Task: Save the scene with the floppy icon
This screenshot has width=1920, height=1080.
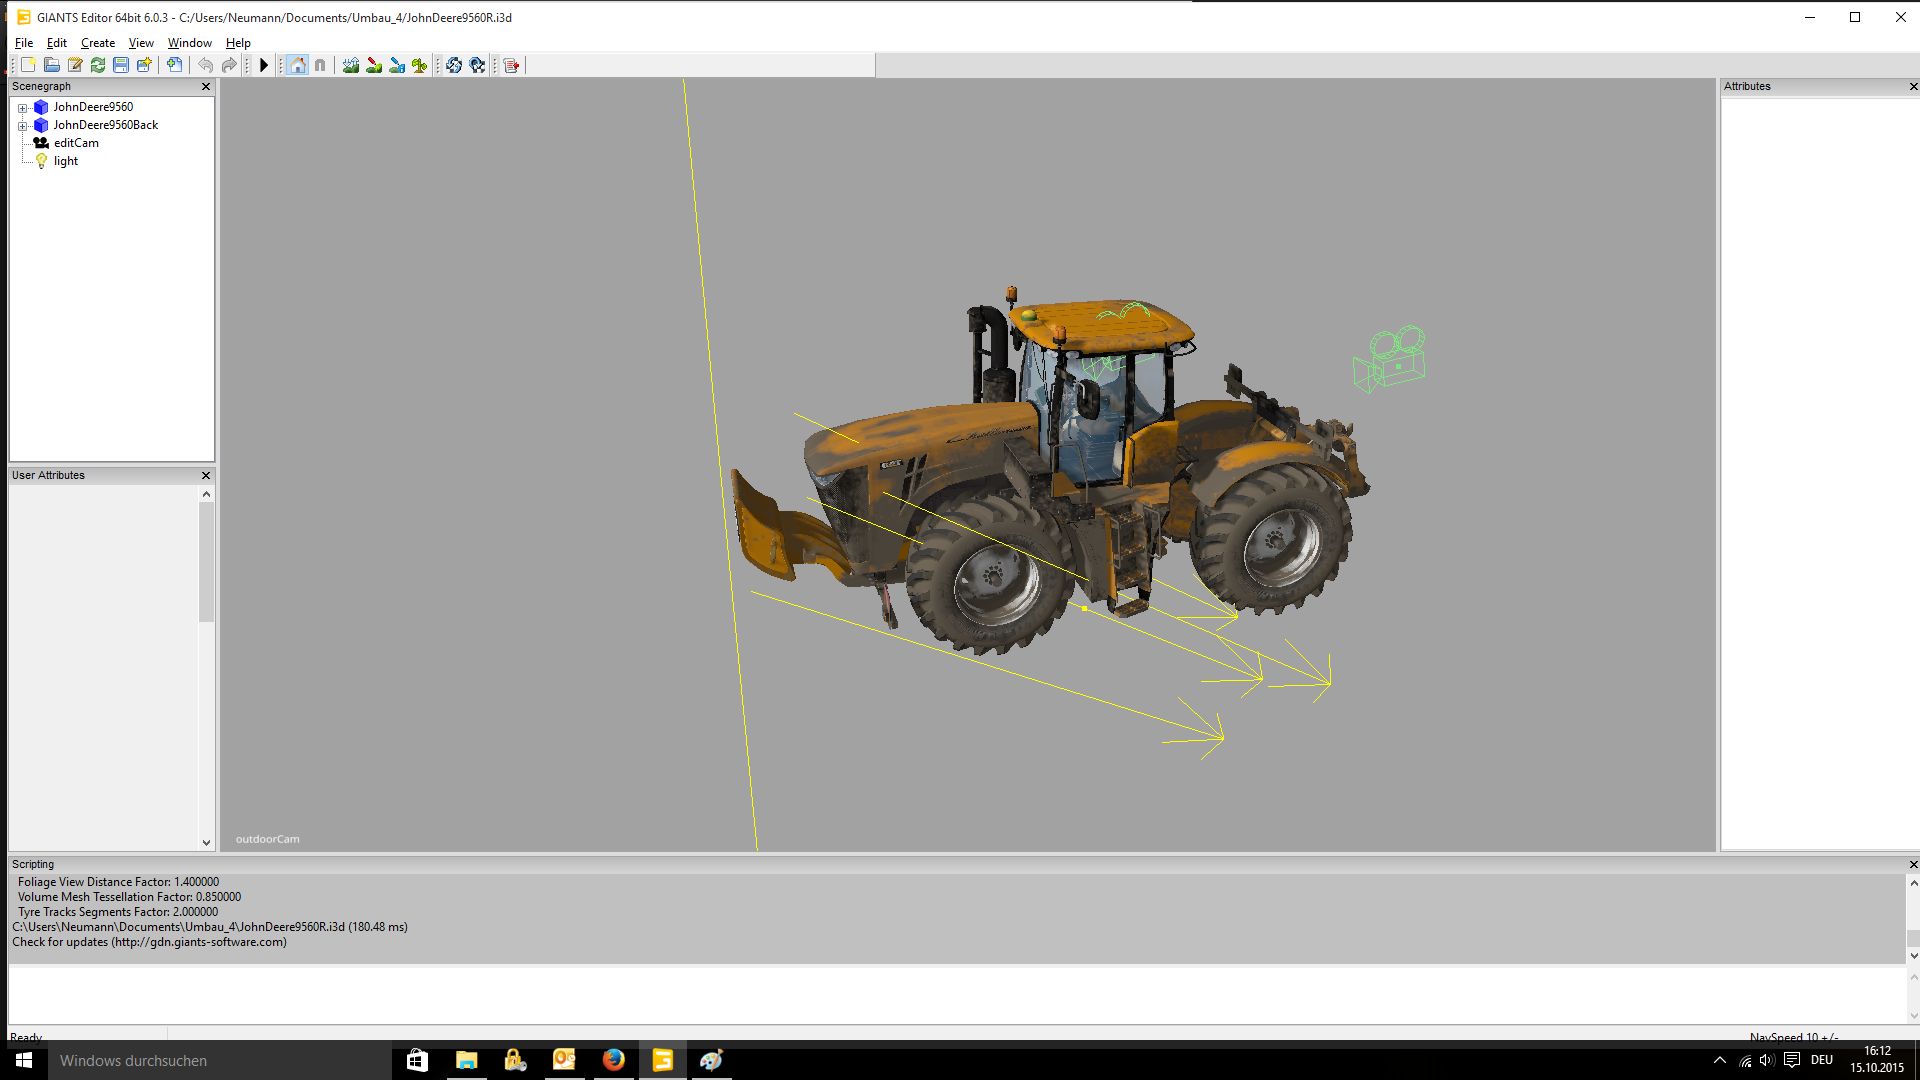Action: point(121,65)
